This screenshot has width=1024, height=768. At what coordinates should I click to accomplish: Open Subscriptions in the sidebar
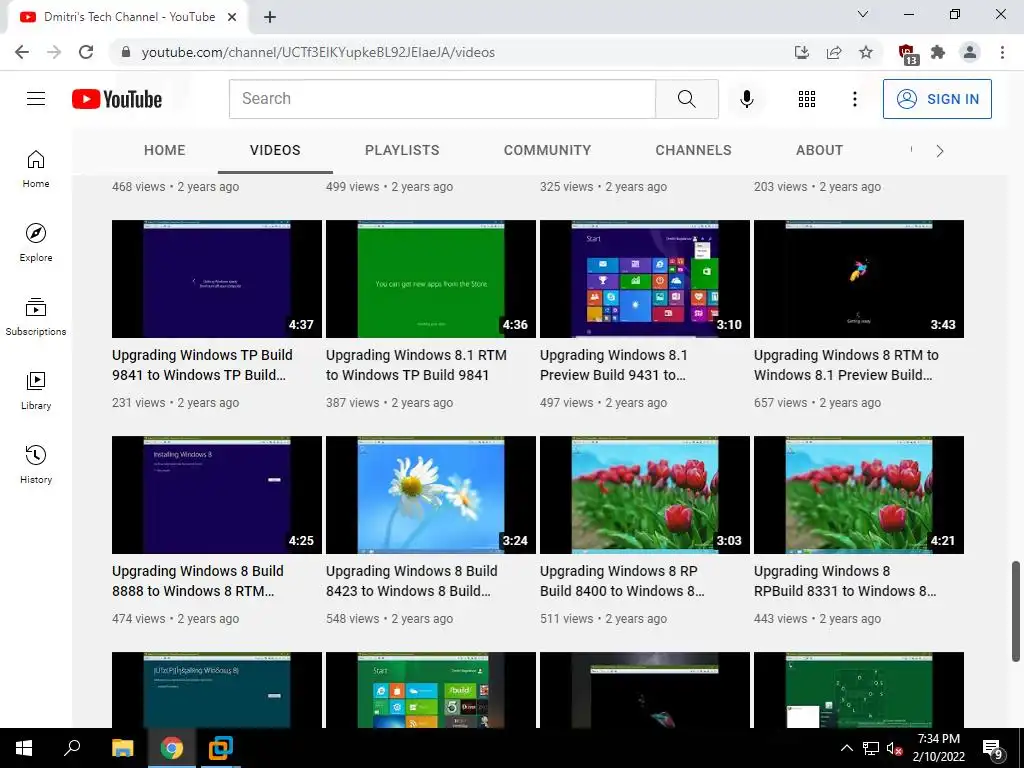[x=36, y=317]
